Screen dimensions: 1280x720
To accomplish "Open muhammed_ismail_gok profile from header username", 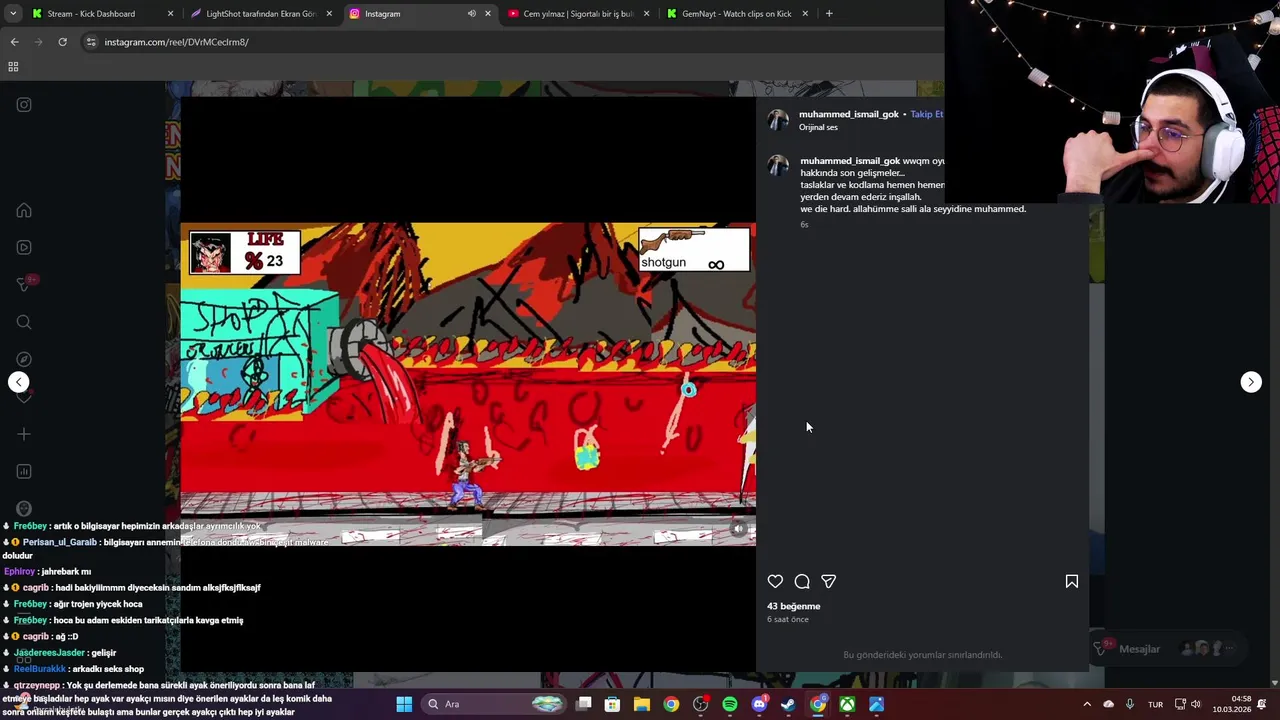I will [x=849, y=114].
